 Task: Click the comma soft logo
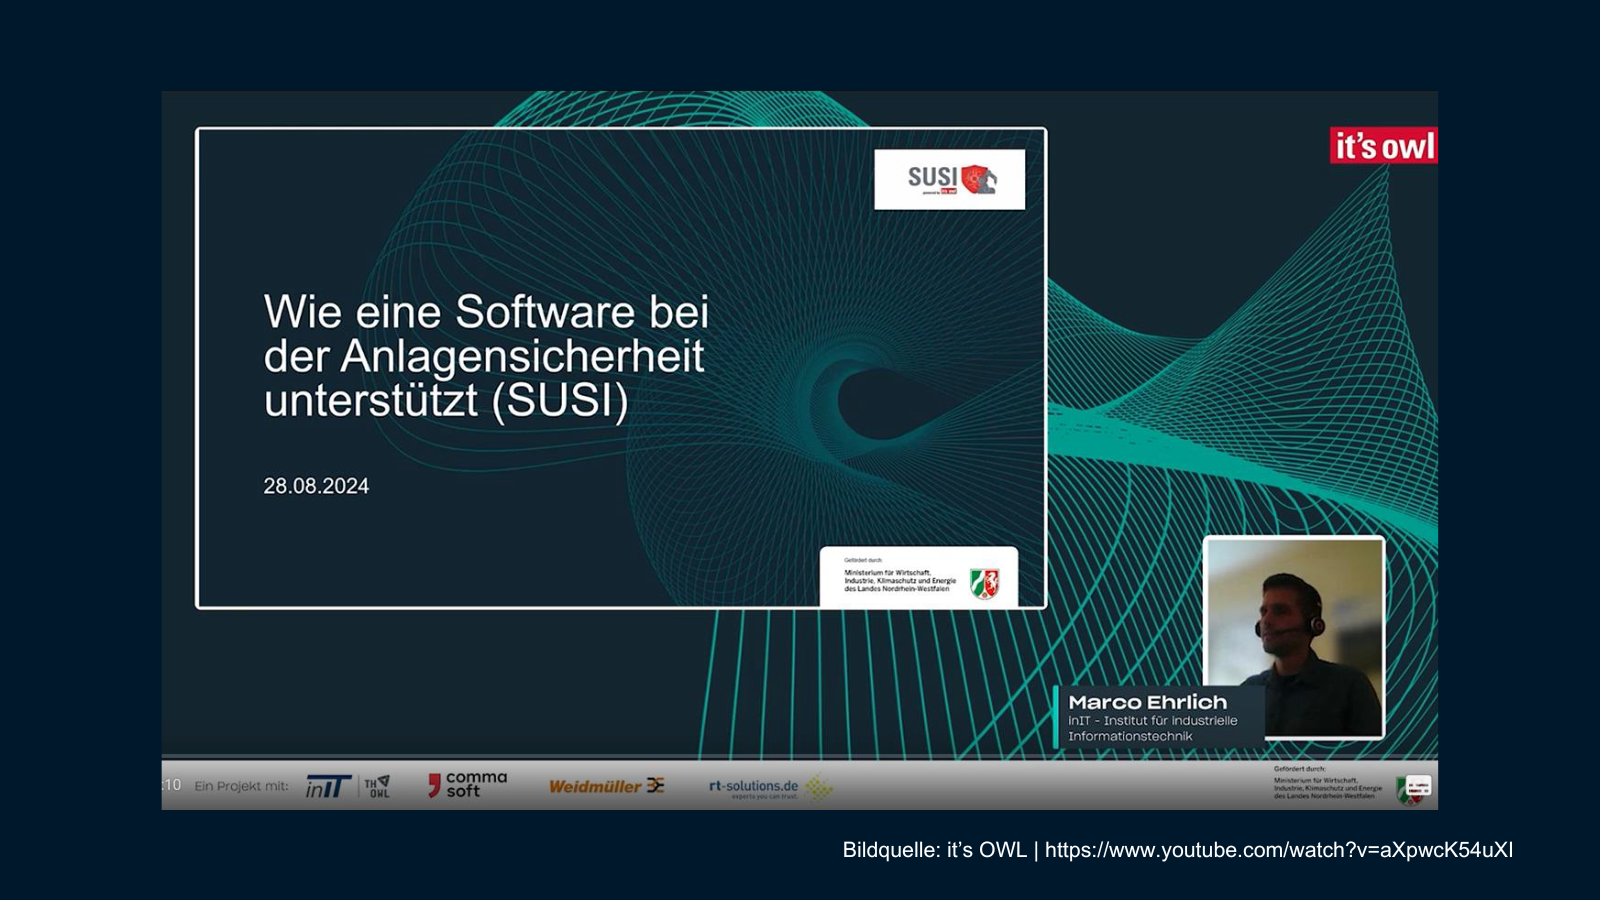(467, 785)
